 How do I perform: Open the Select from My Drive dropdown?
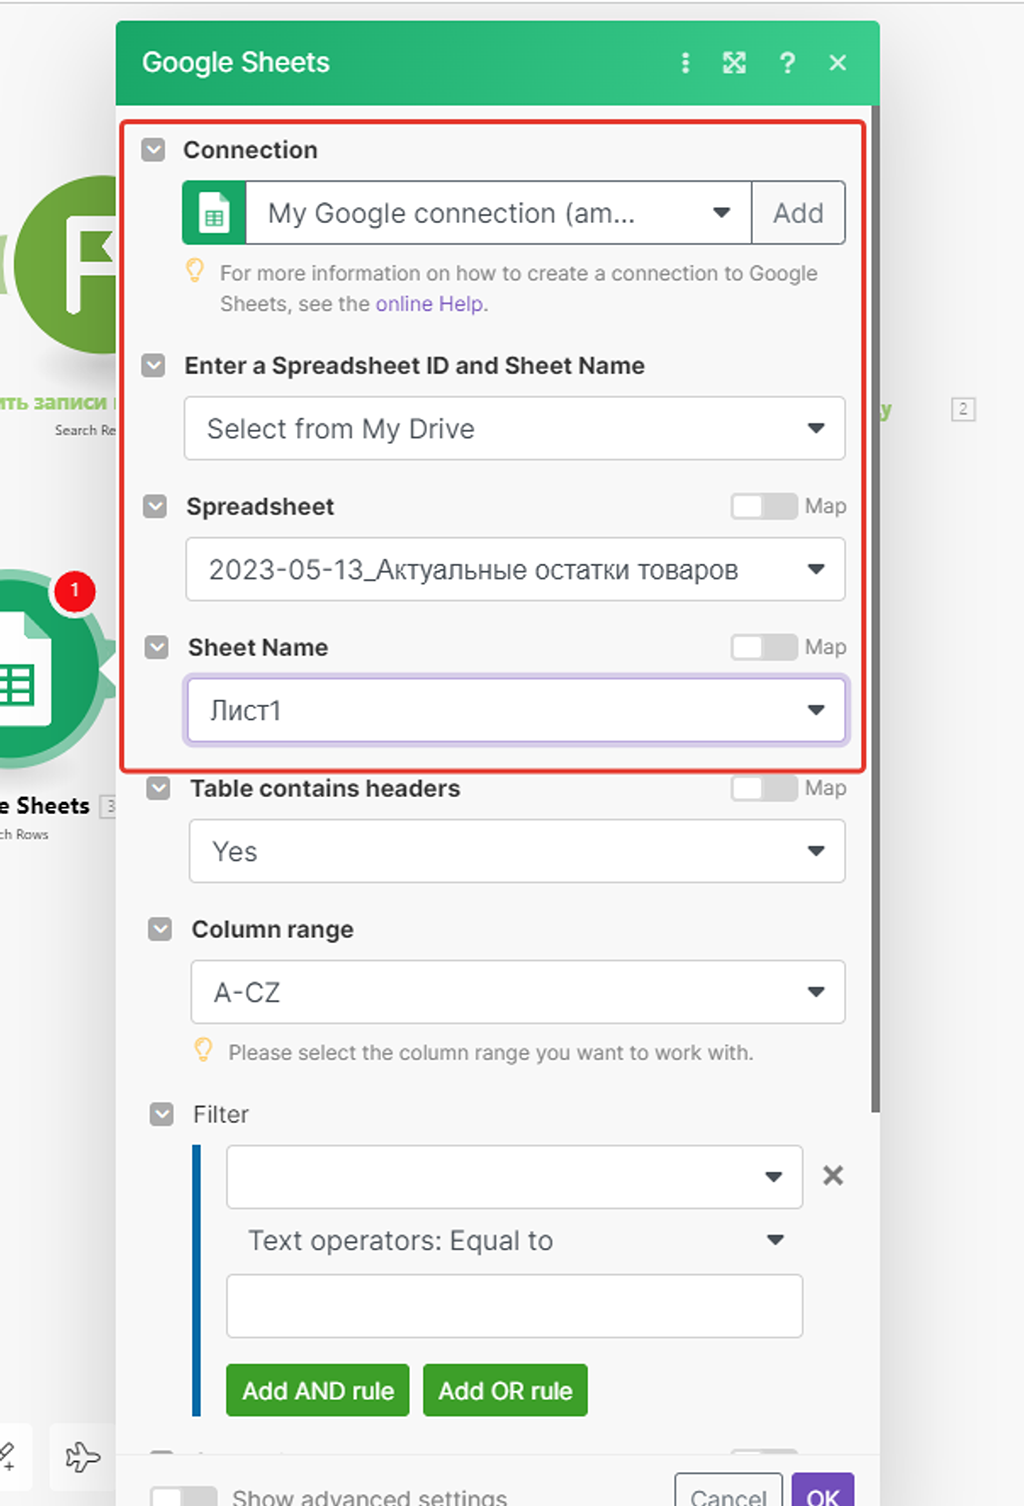(x=514, y=429)
